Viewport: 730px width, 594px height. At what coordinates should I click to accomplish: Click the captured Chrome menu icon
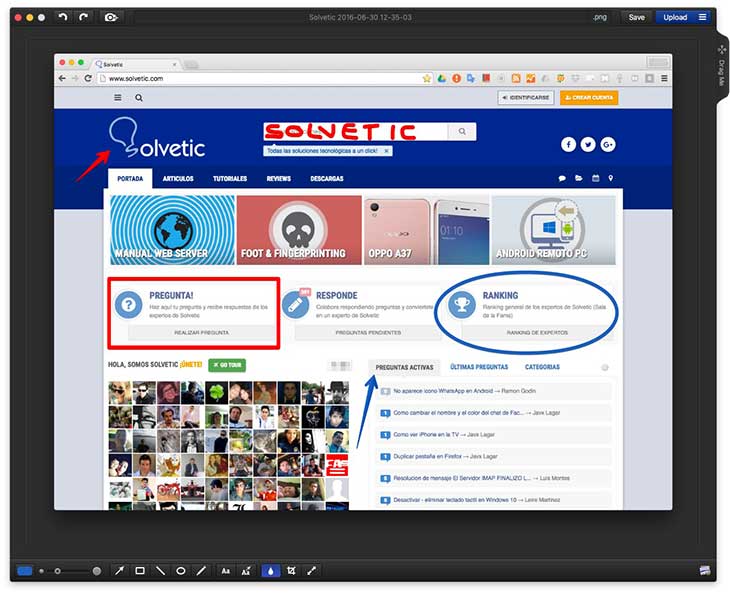664,78
